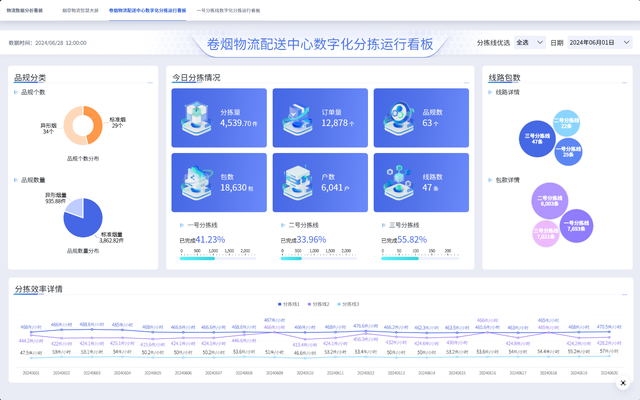
Task: Click the light 异形烟 donut segment
Action: [x=69, y=127]
